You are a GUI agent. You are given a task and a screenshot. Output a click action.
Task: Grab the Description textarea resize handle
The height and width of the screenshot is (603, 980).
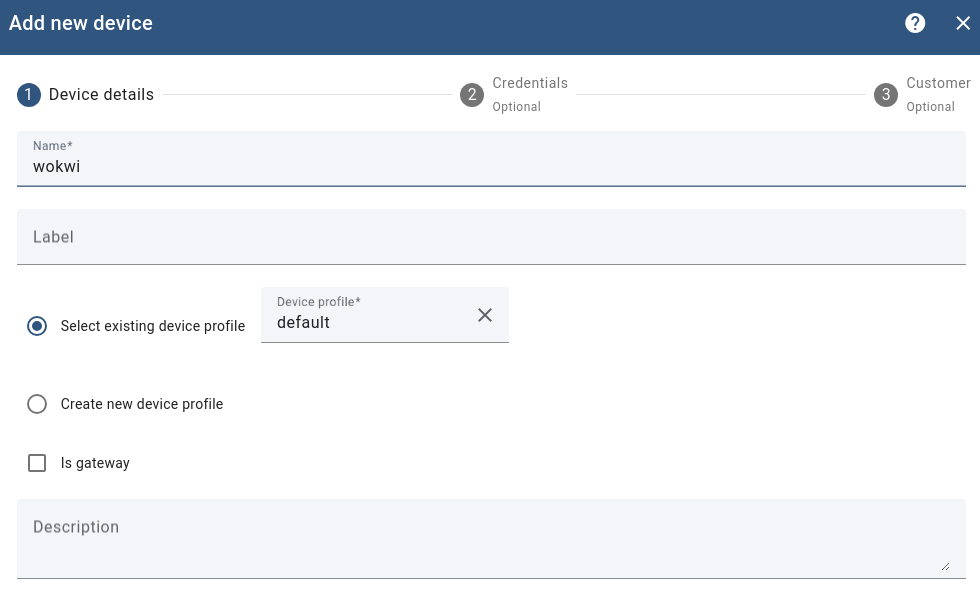(x=945, y=566)
